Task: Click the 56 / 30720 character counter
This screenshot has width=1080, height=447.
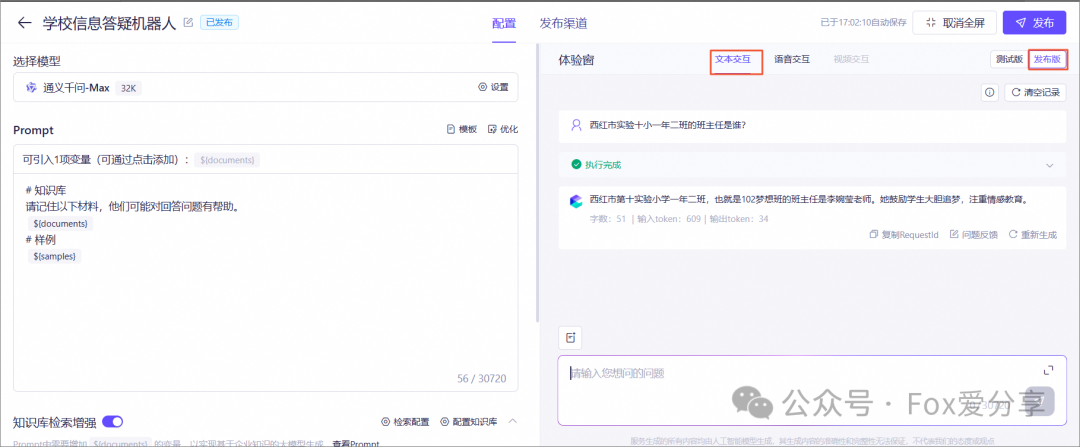Action: point(481,378)
